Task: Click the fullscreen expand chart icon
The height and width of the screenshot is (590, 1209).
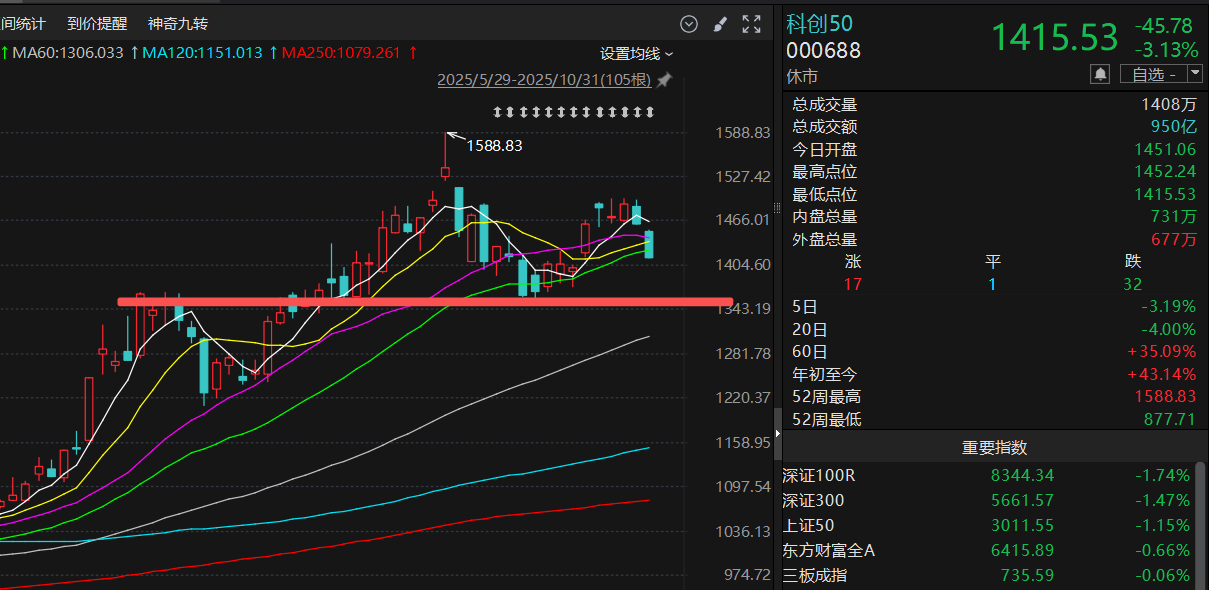Action: (x=751, y=24)
